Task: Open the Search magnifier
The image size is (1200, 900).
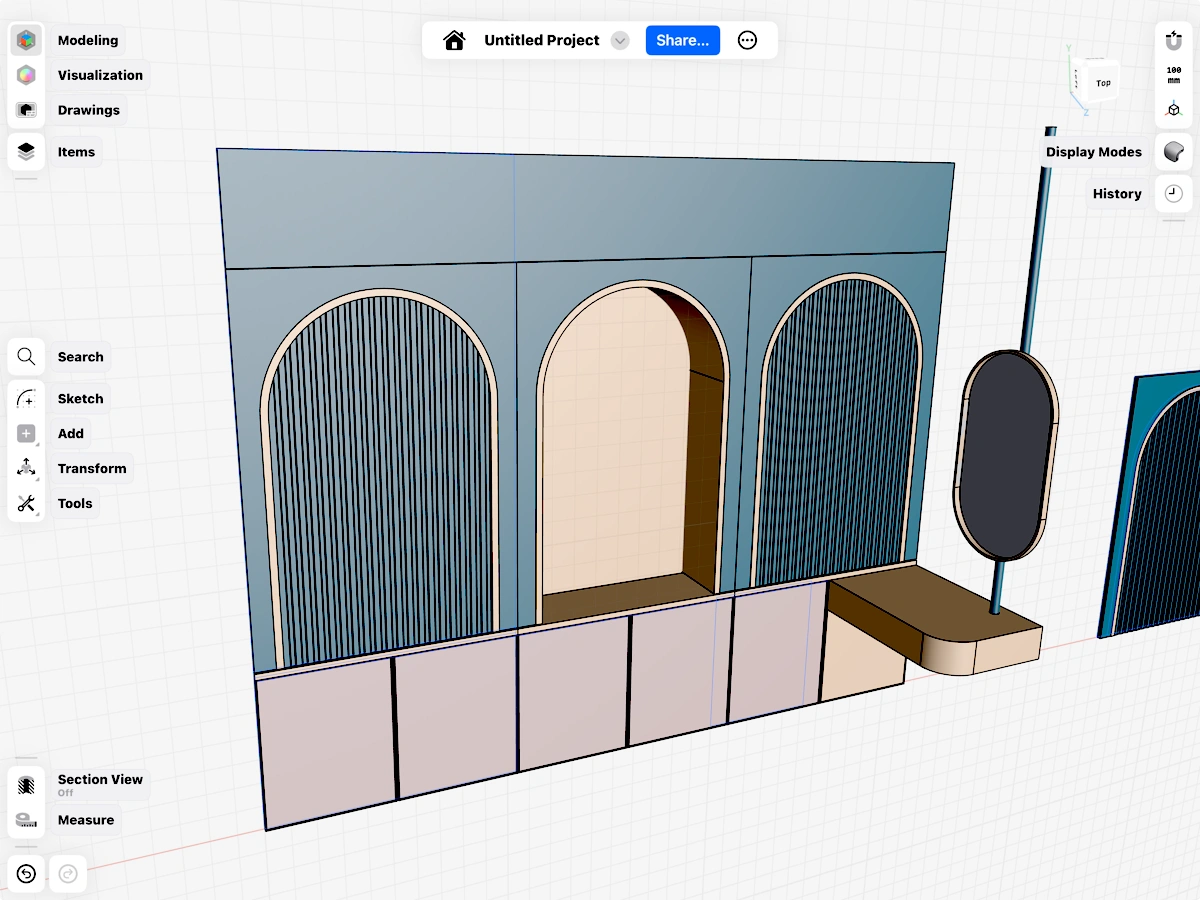Action: pos(27,357)
